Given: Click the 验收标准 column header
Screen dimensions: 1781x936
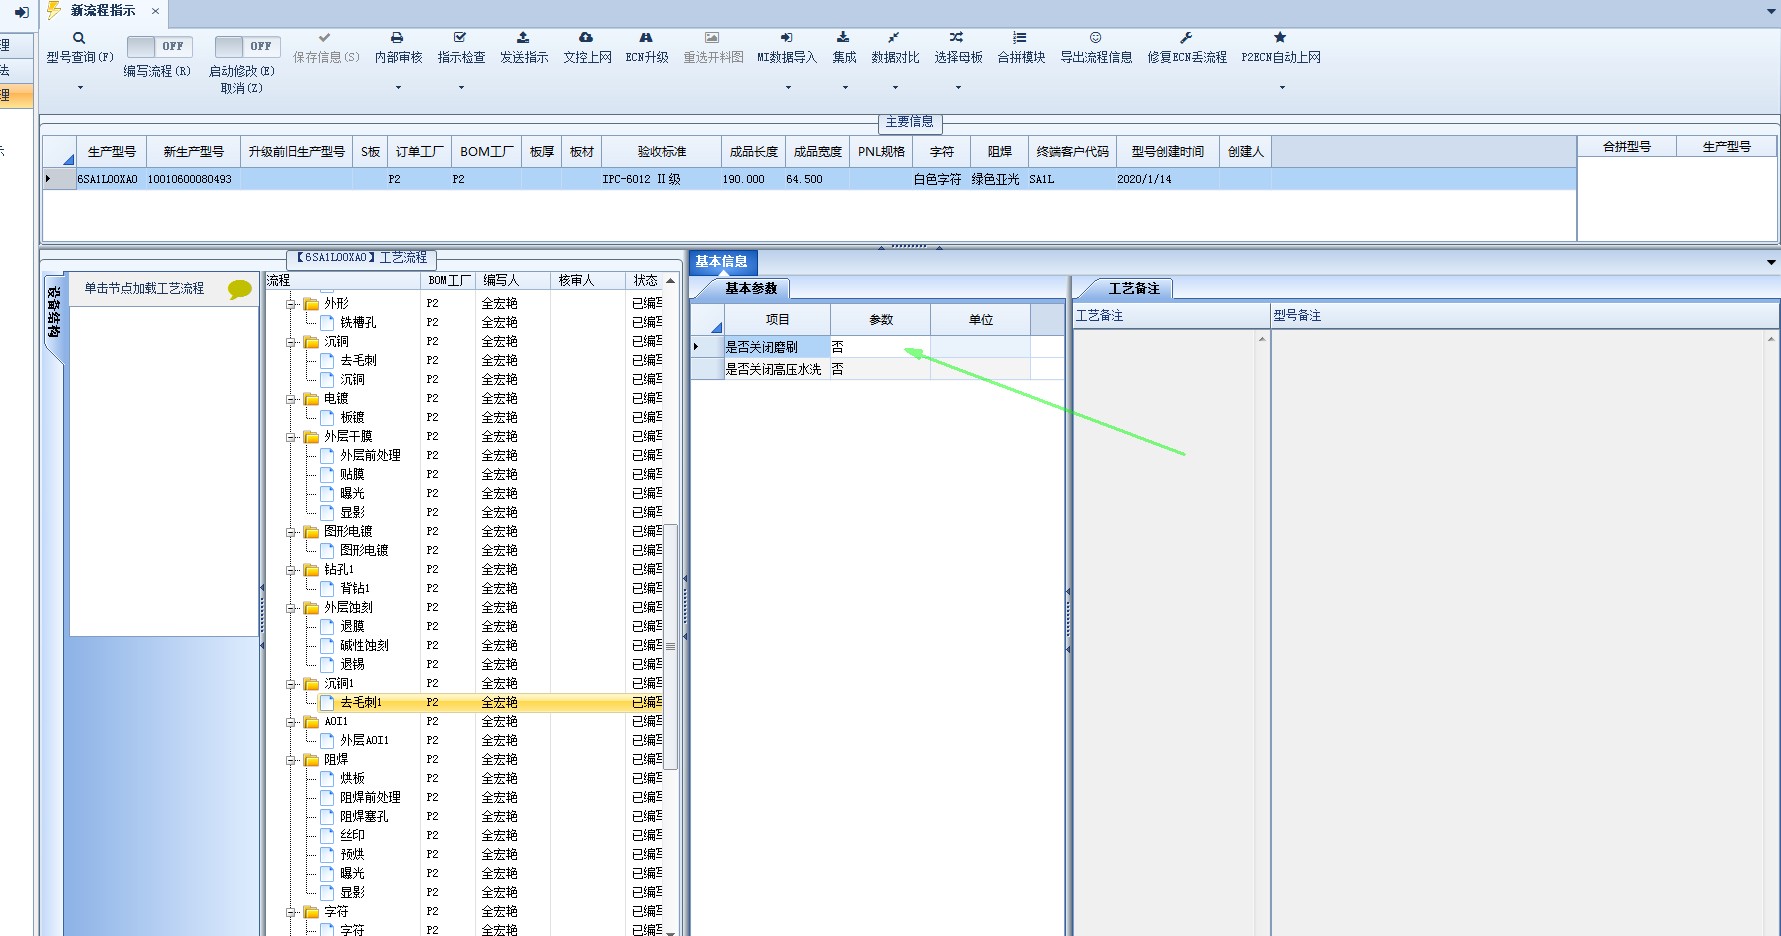Looking at the screenshot, I should 661,152.
